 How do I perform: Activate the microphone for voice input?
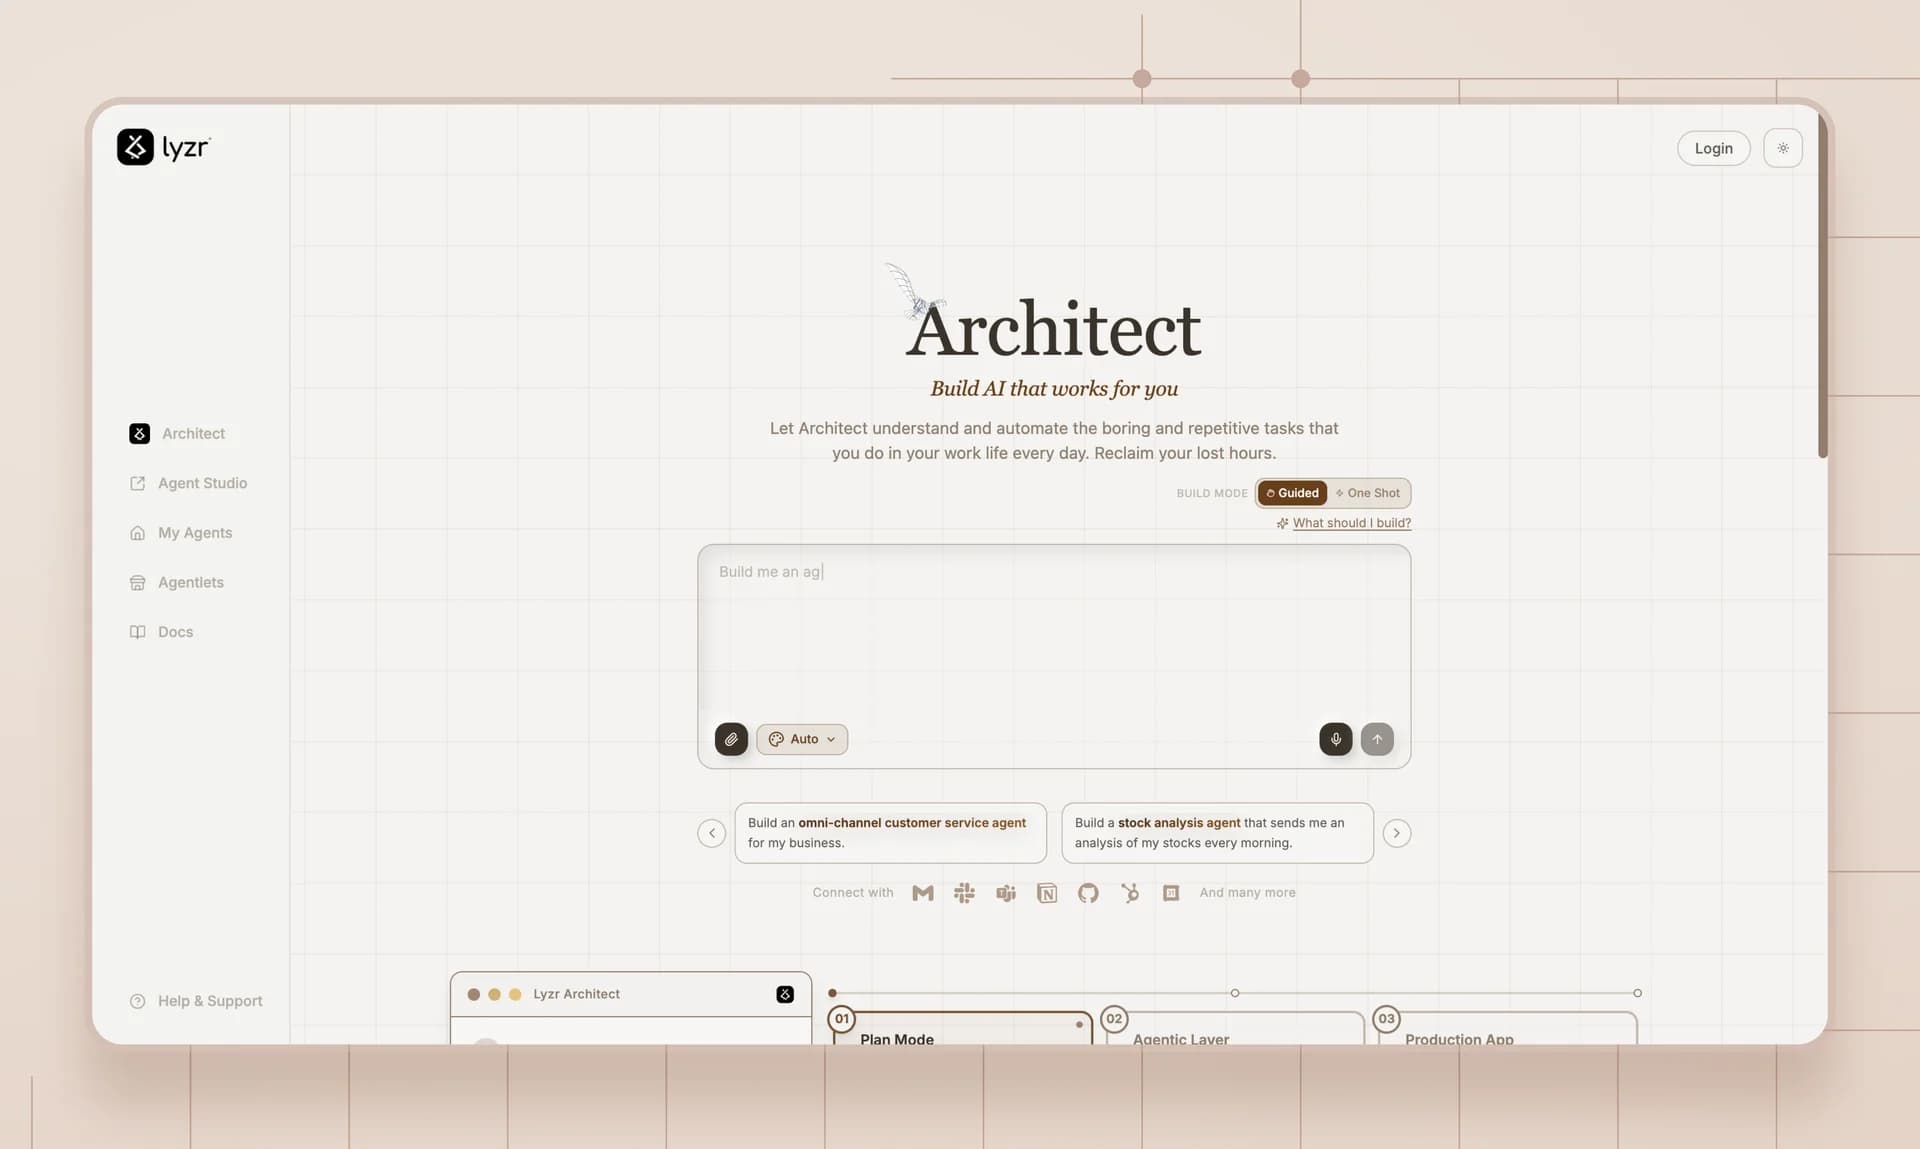(1334, 739)
